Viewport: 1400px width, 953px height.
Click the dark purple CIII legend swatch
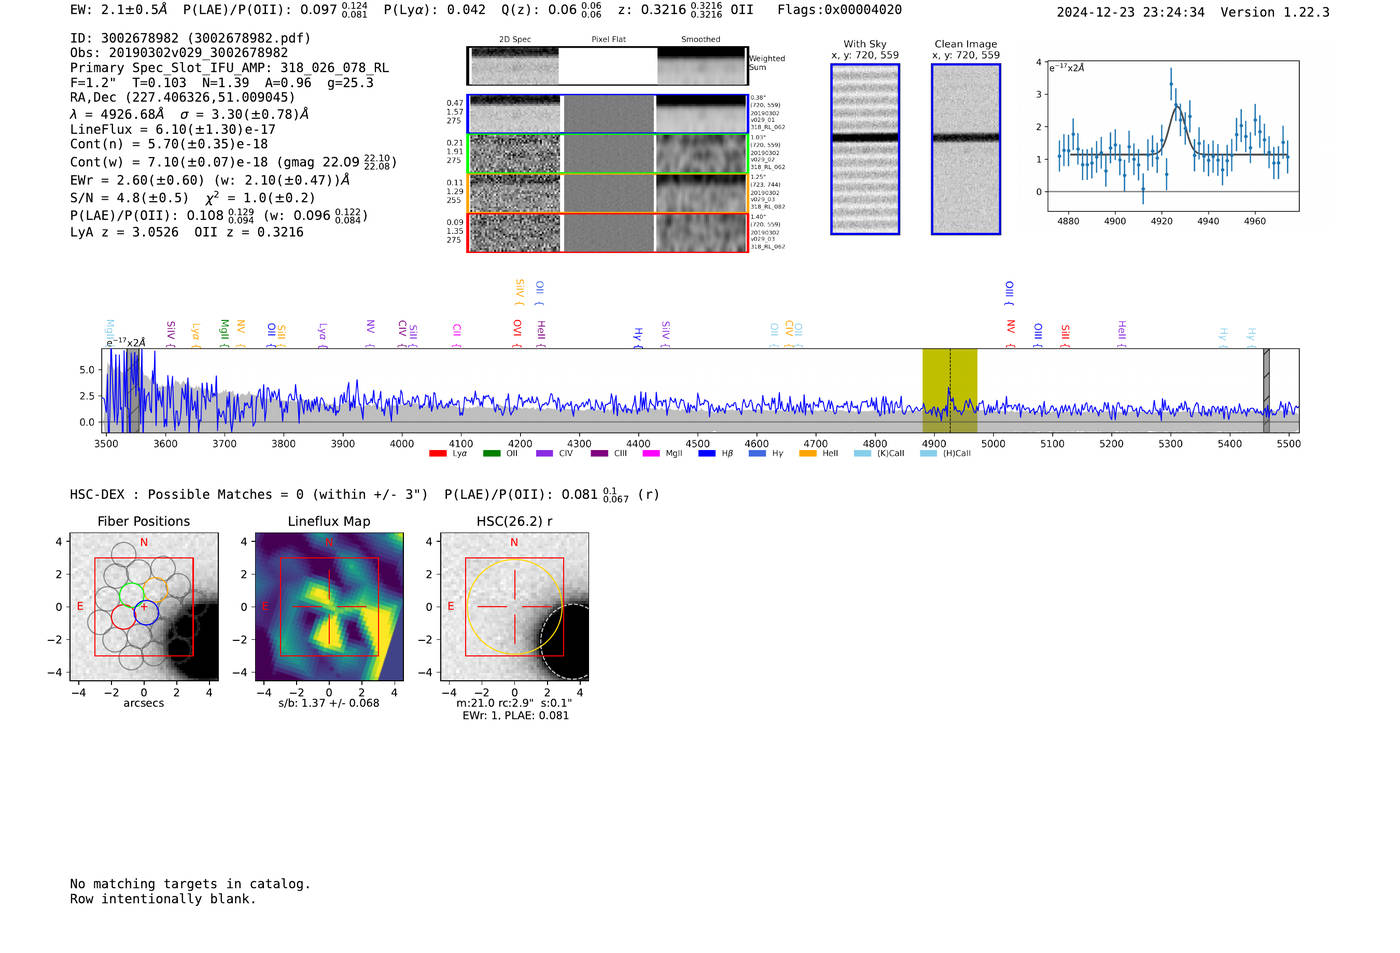tap(599, 454)
